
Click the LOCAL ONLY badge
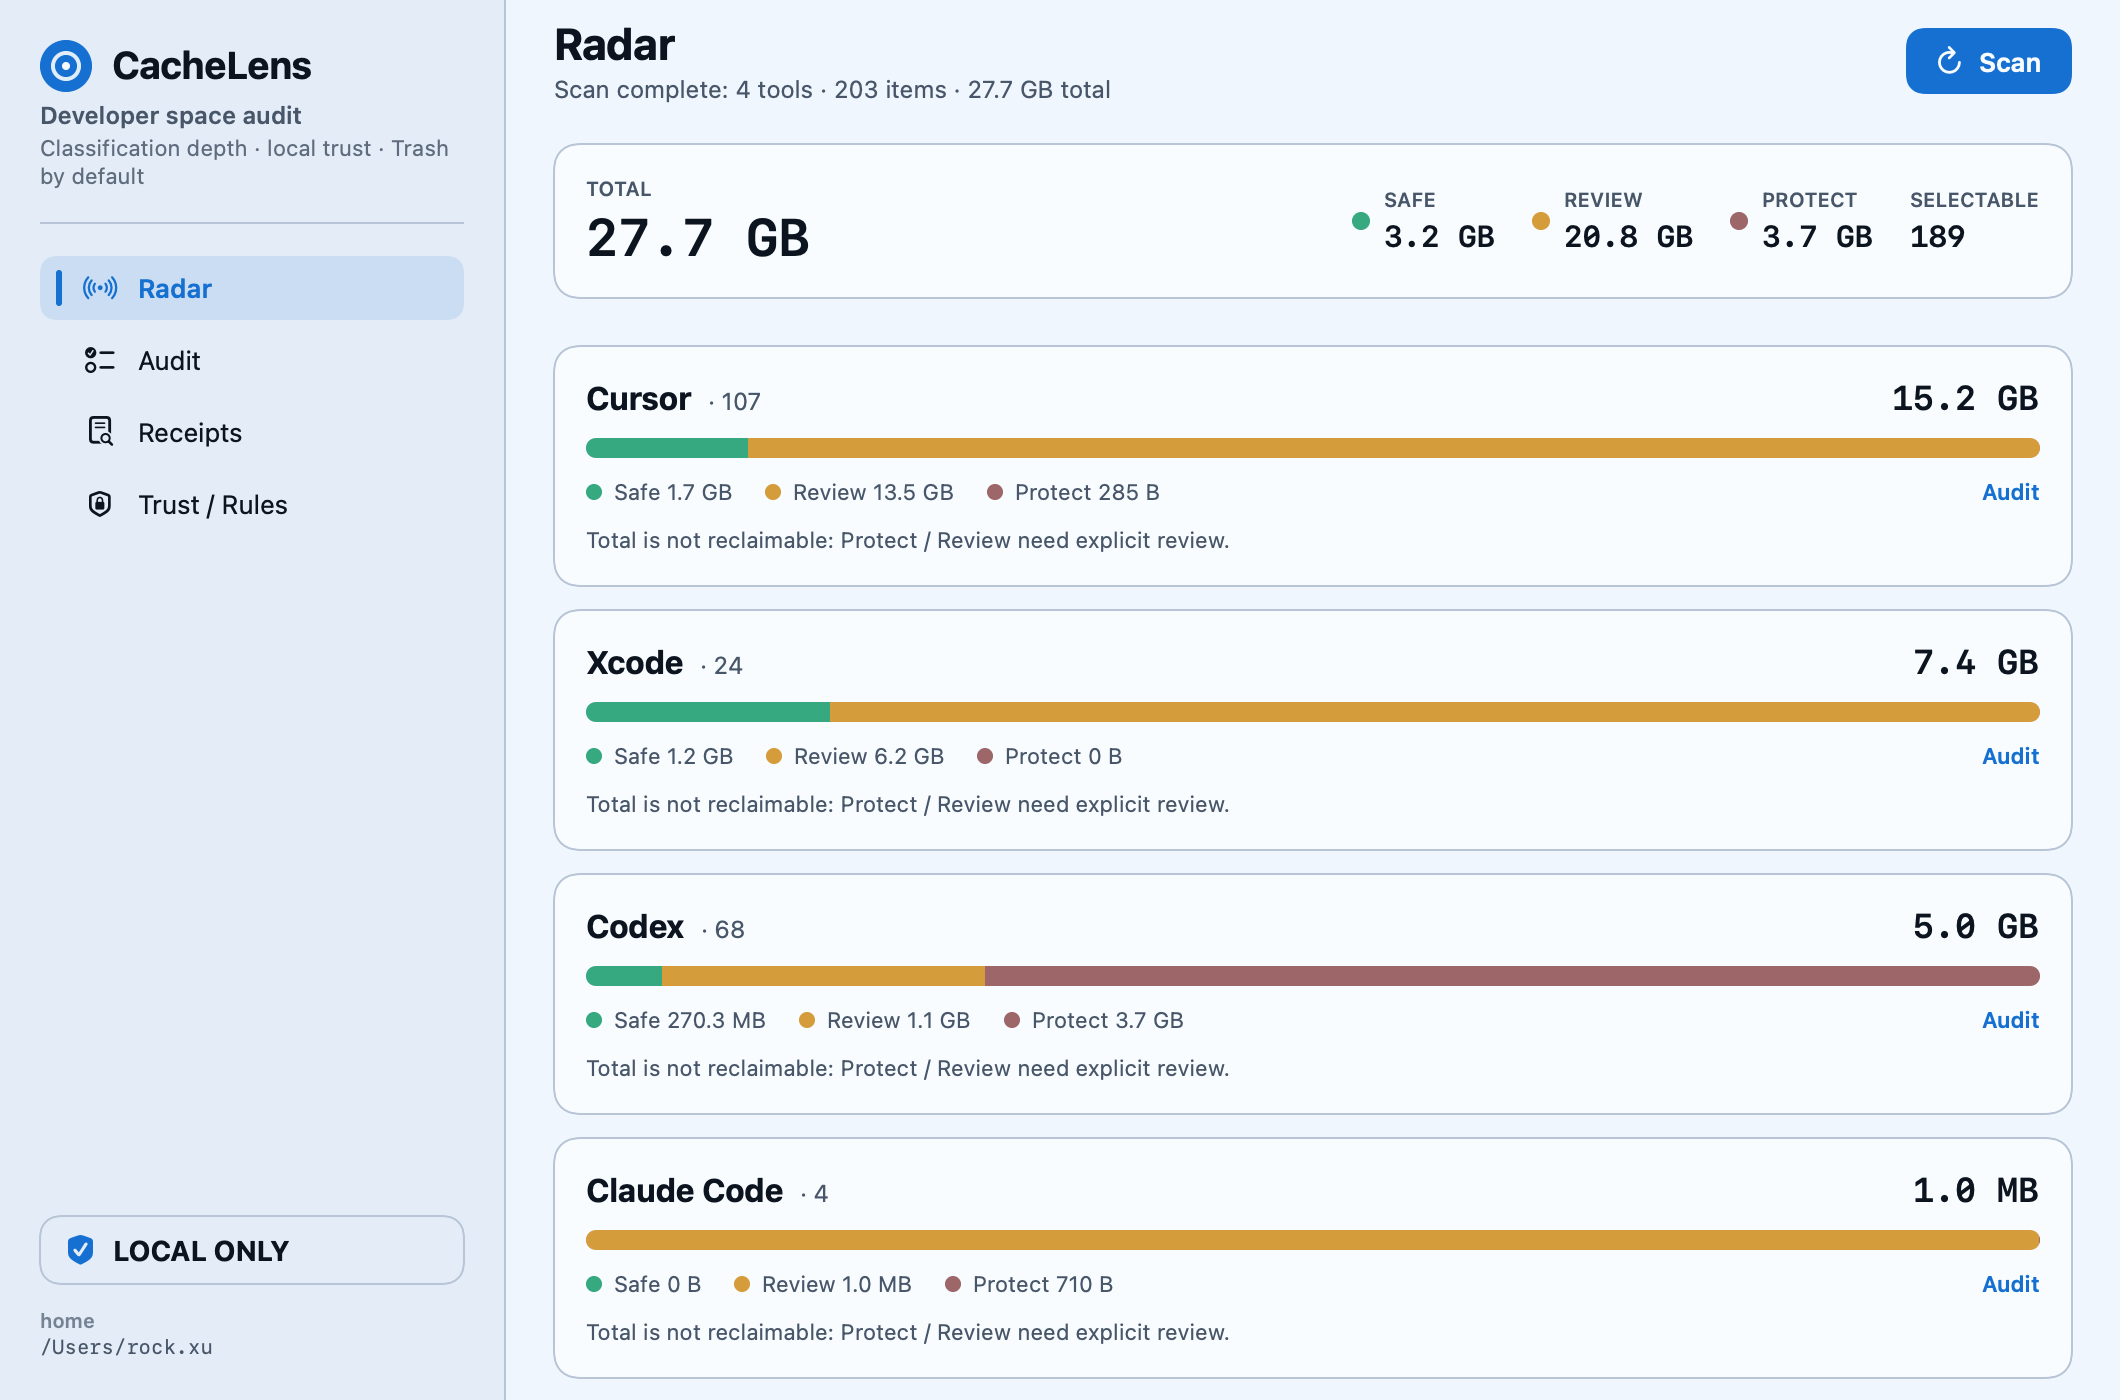252,1250
